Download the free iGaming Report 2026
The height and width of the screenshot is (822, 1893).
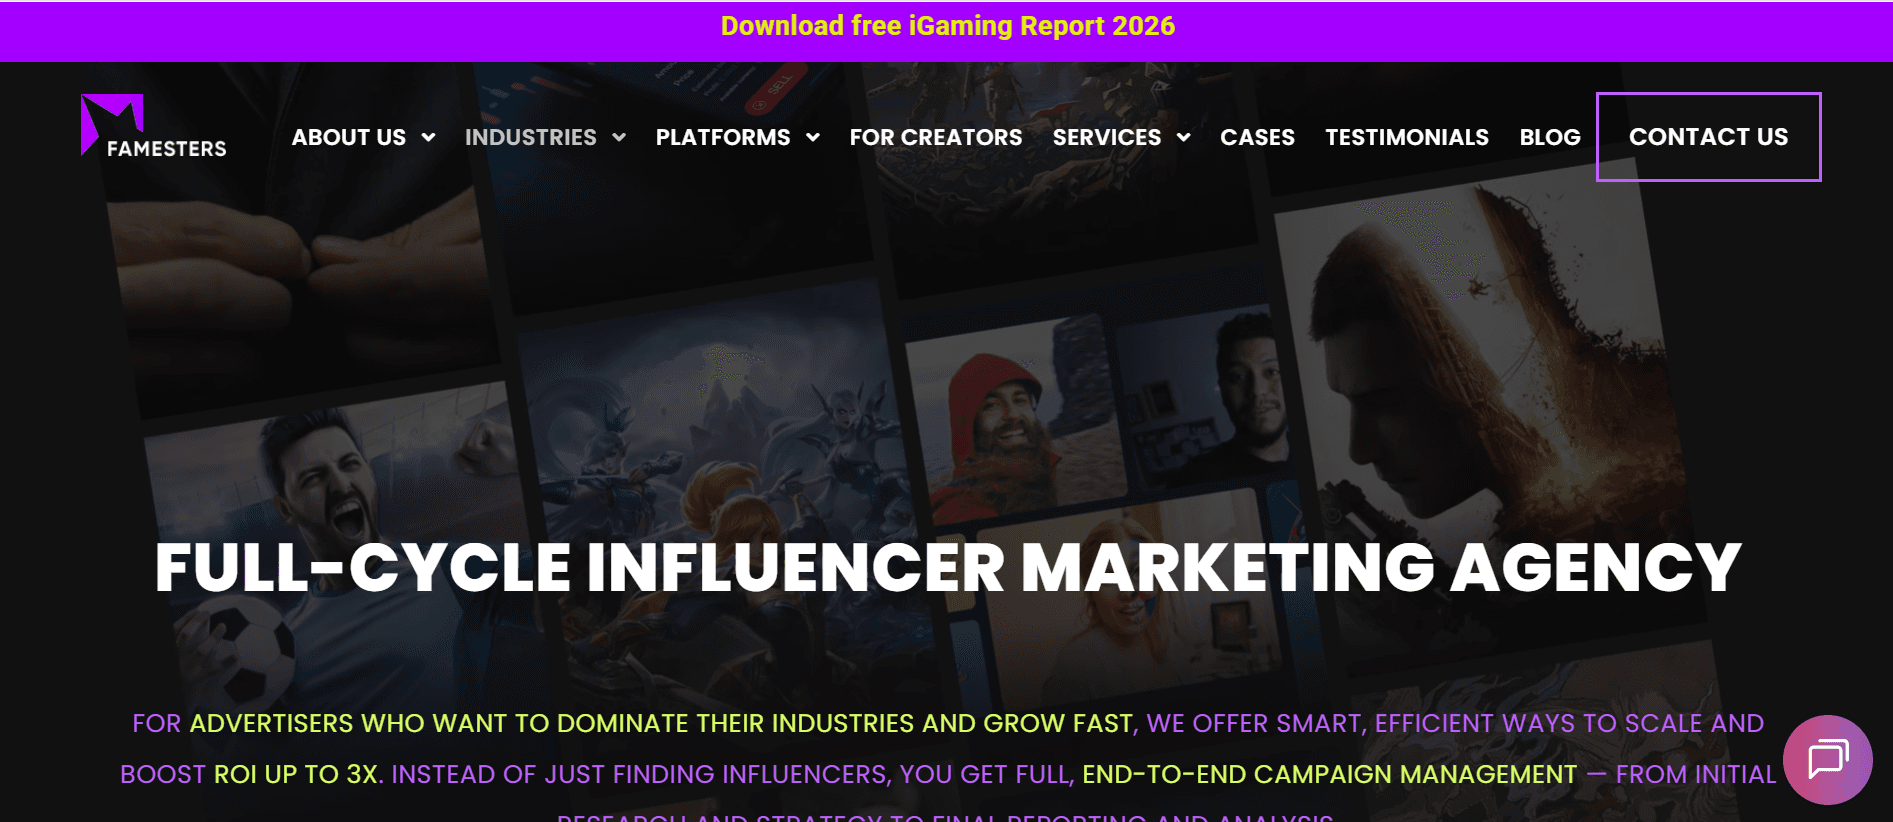(x=947, y=26)
